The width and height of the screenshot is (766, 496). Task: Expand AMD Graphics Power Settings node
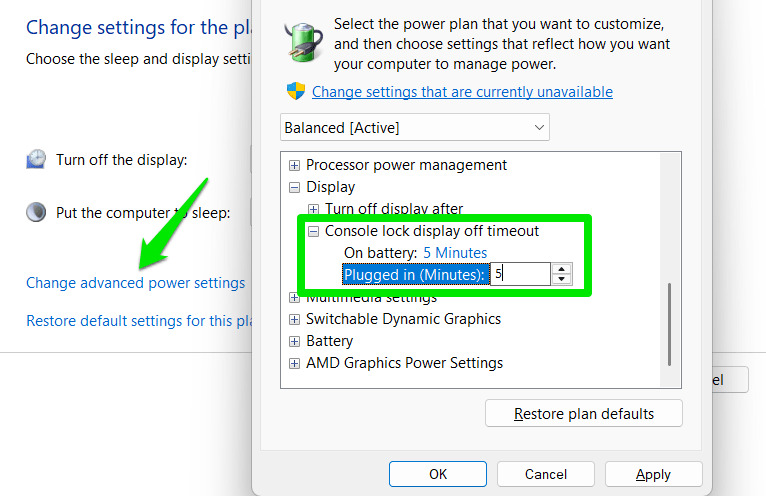click(x=294, y=363)
